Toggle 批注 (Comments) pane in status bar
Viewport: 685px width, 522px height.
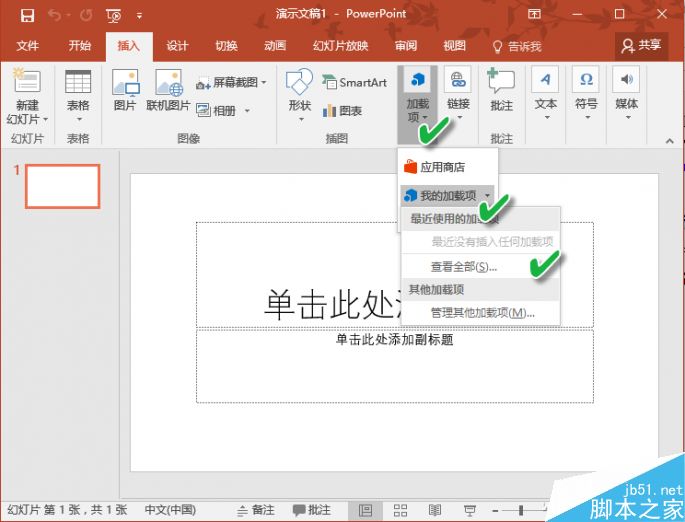click(312, 510)
